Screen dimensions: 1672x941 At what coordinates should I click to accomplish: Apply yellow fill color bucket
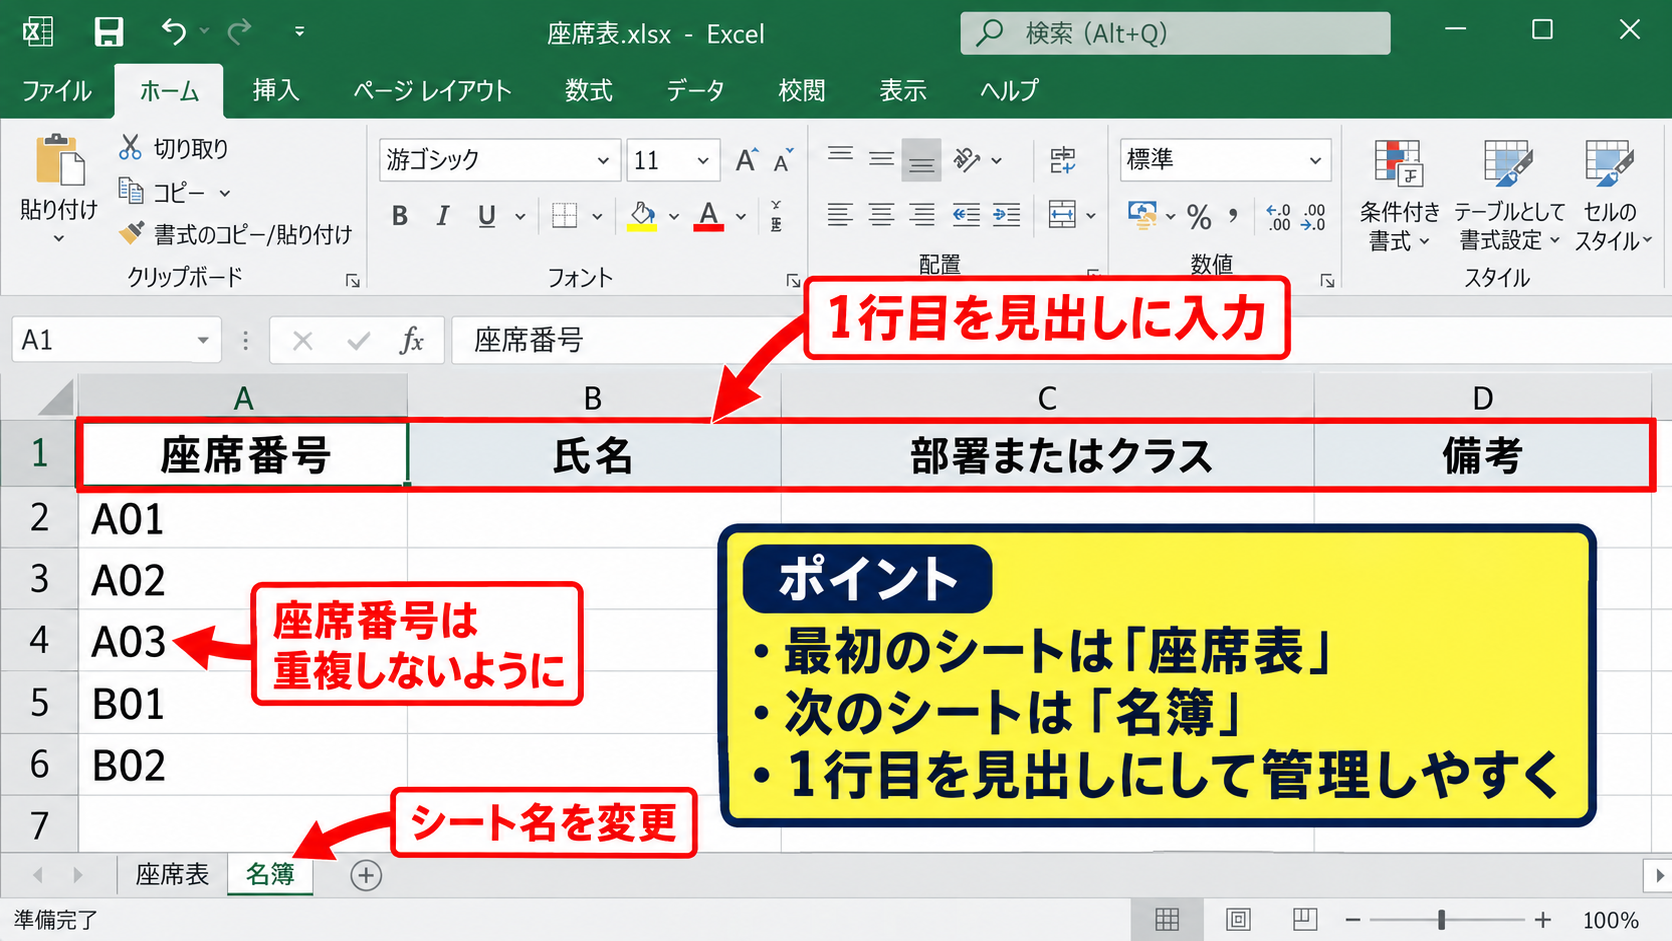tap(642, 215)
